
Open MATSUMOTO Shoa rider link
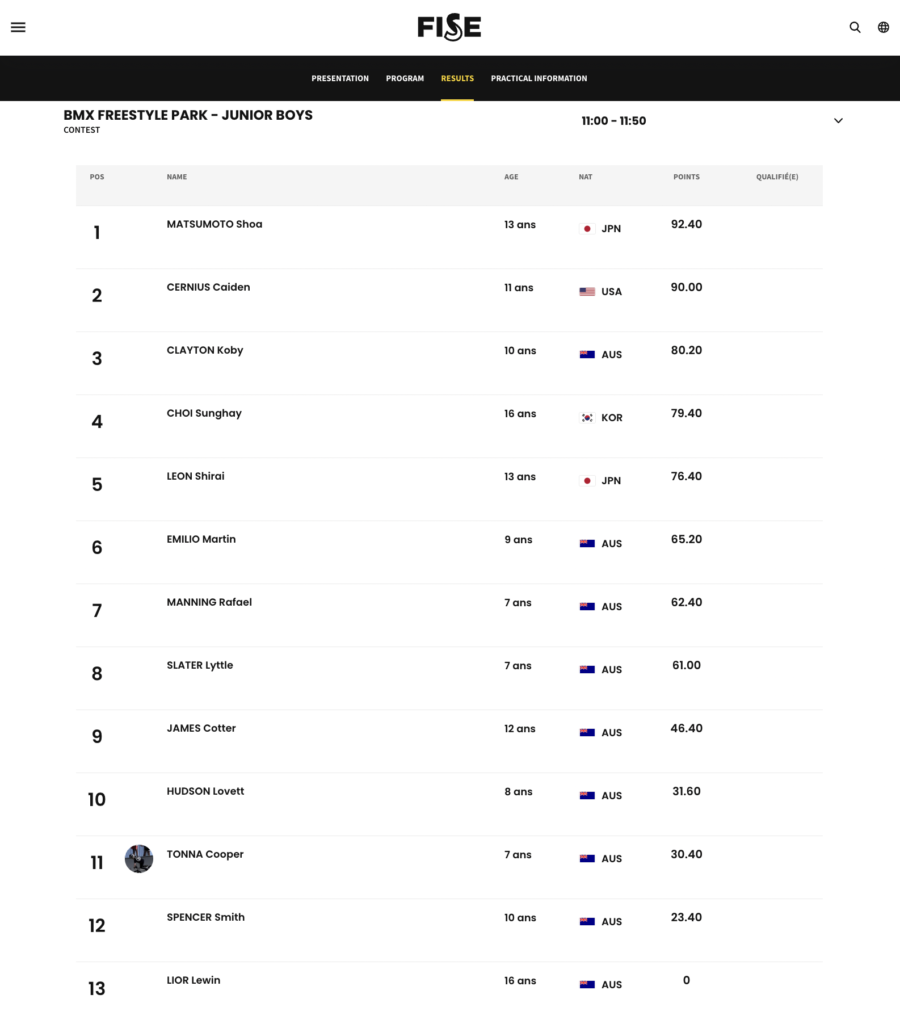point(214,224)
